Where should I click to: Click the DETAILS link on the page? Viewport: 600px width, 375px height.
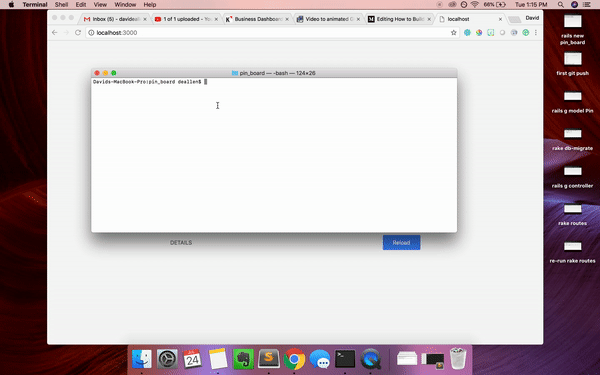click(x=181, y=243)
